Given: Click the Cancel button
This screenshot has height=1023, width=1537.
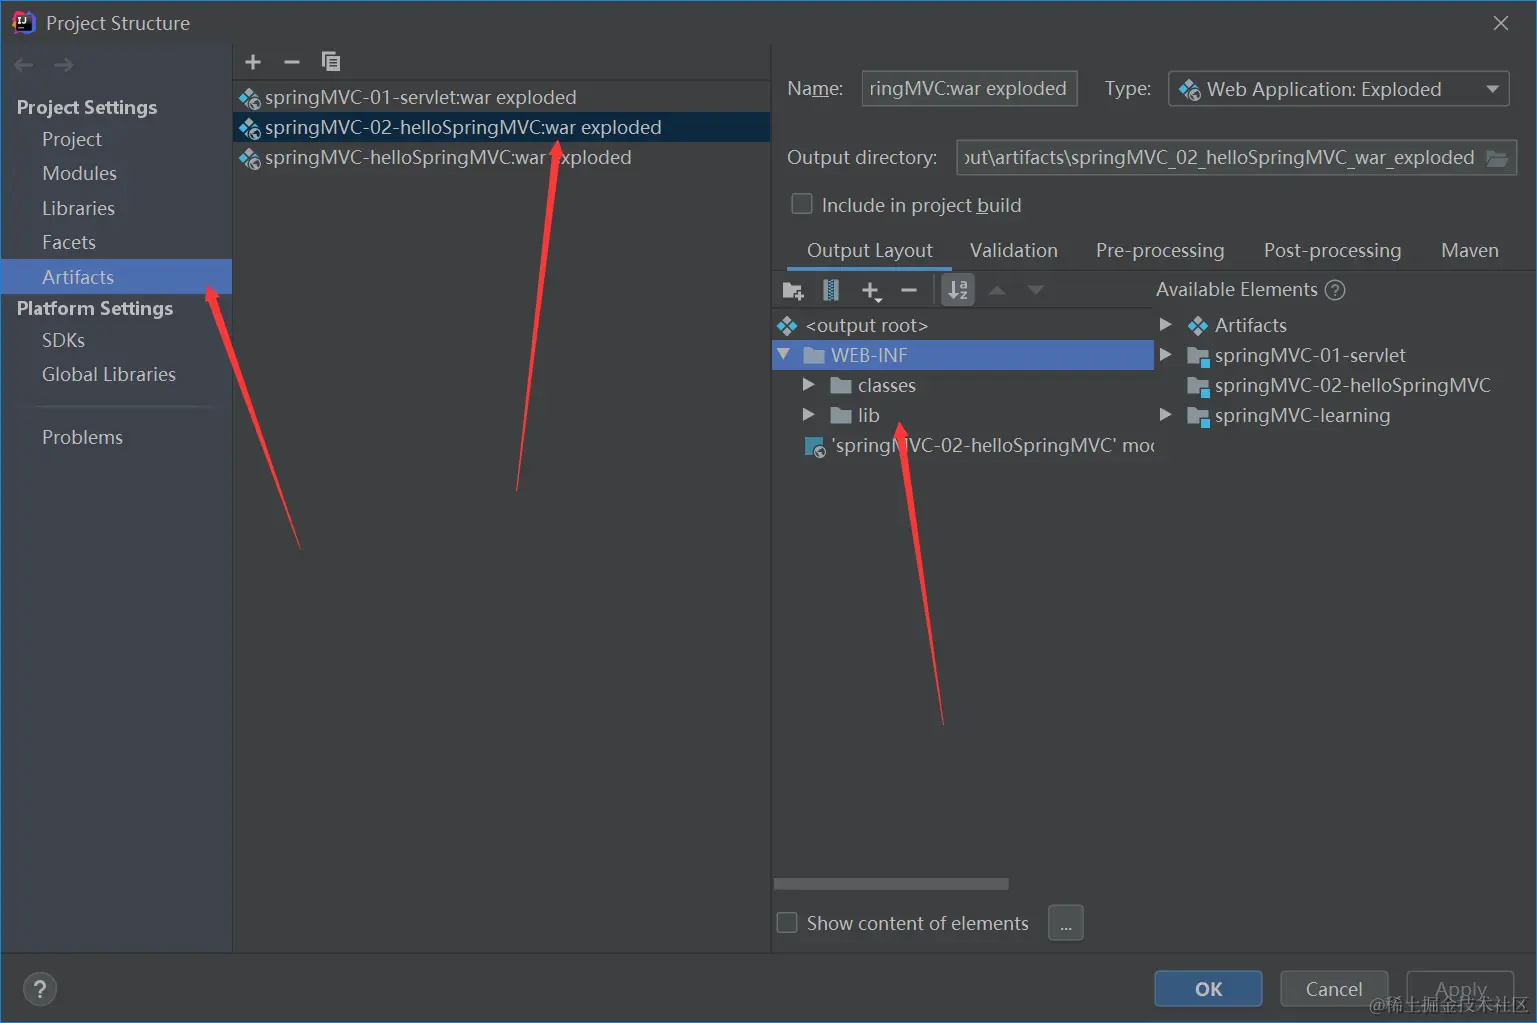Looking at the screenshot, I should pos(1334,989).
